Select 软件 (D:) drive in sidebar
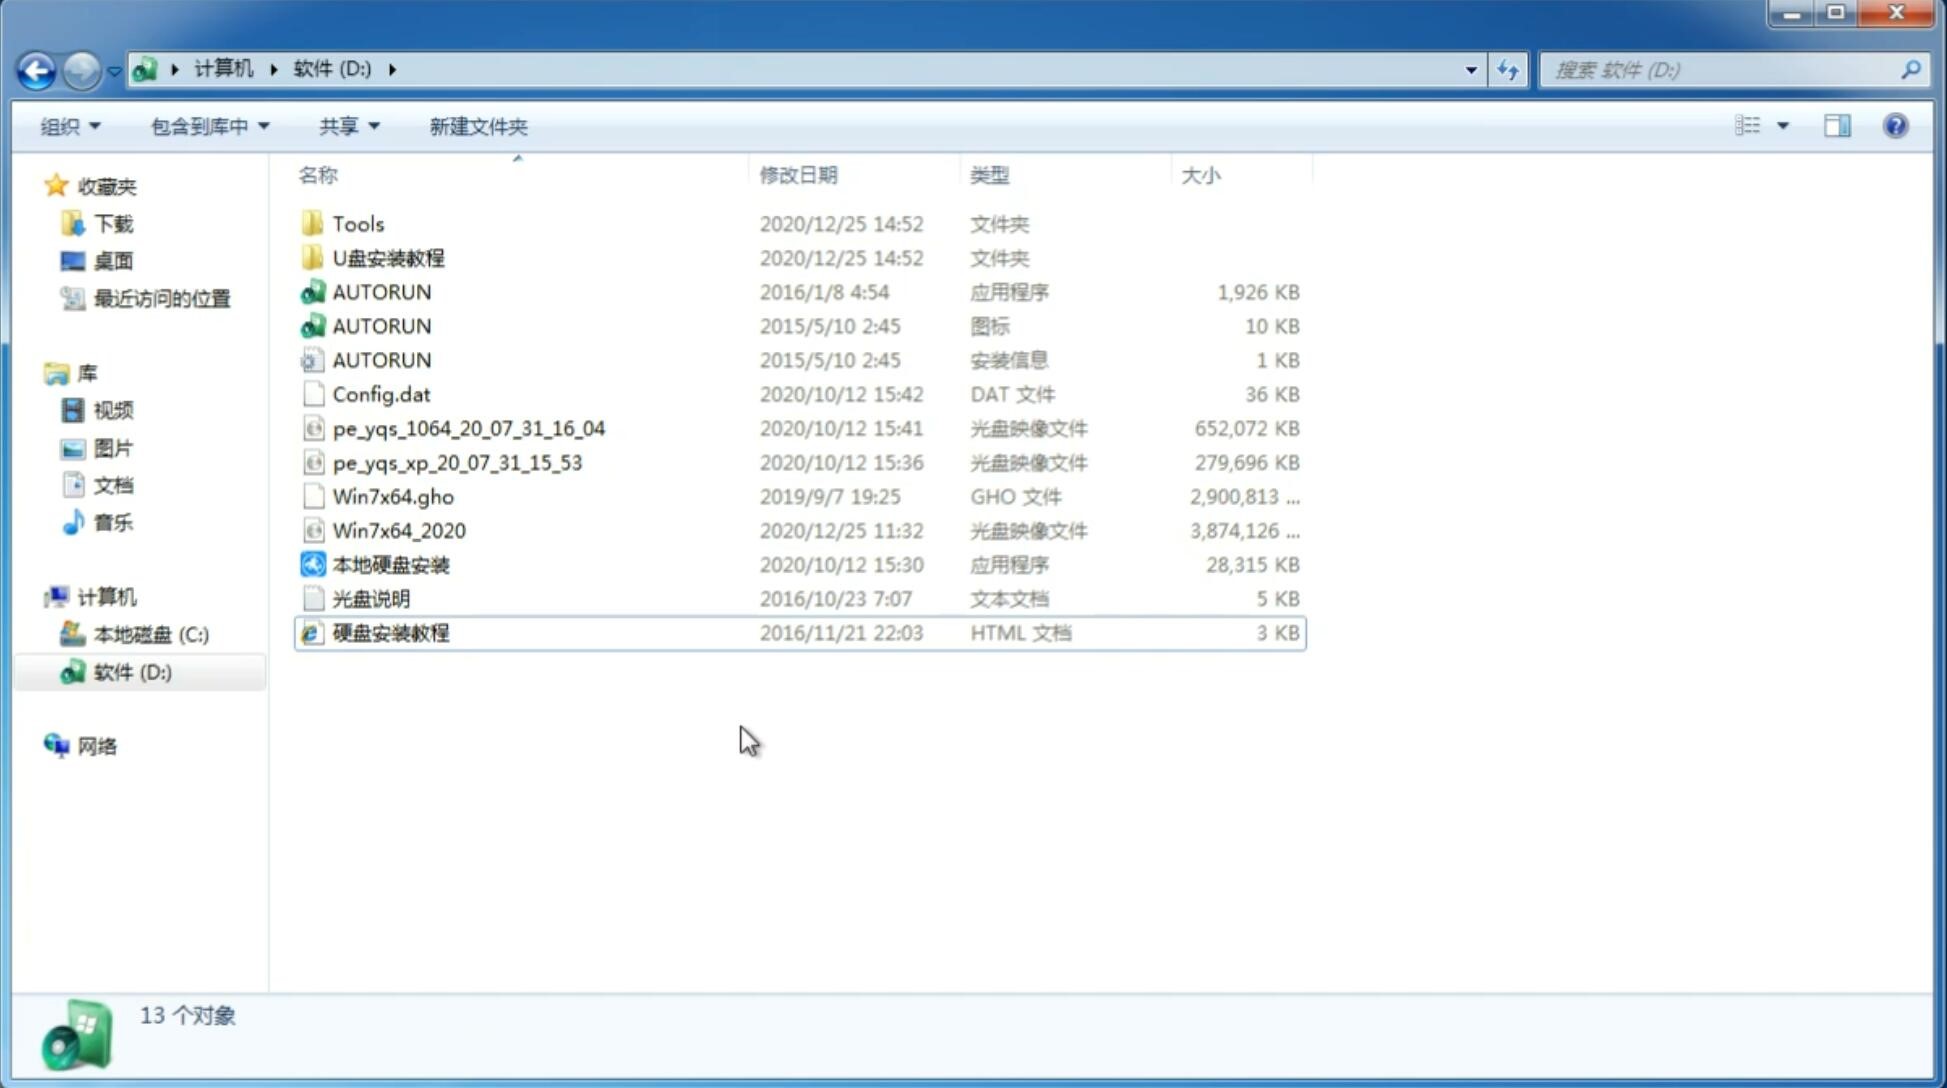Screen dimensions: 1947x1088 [132, 671]
